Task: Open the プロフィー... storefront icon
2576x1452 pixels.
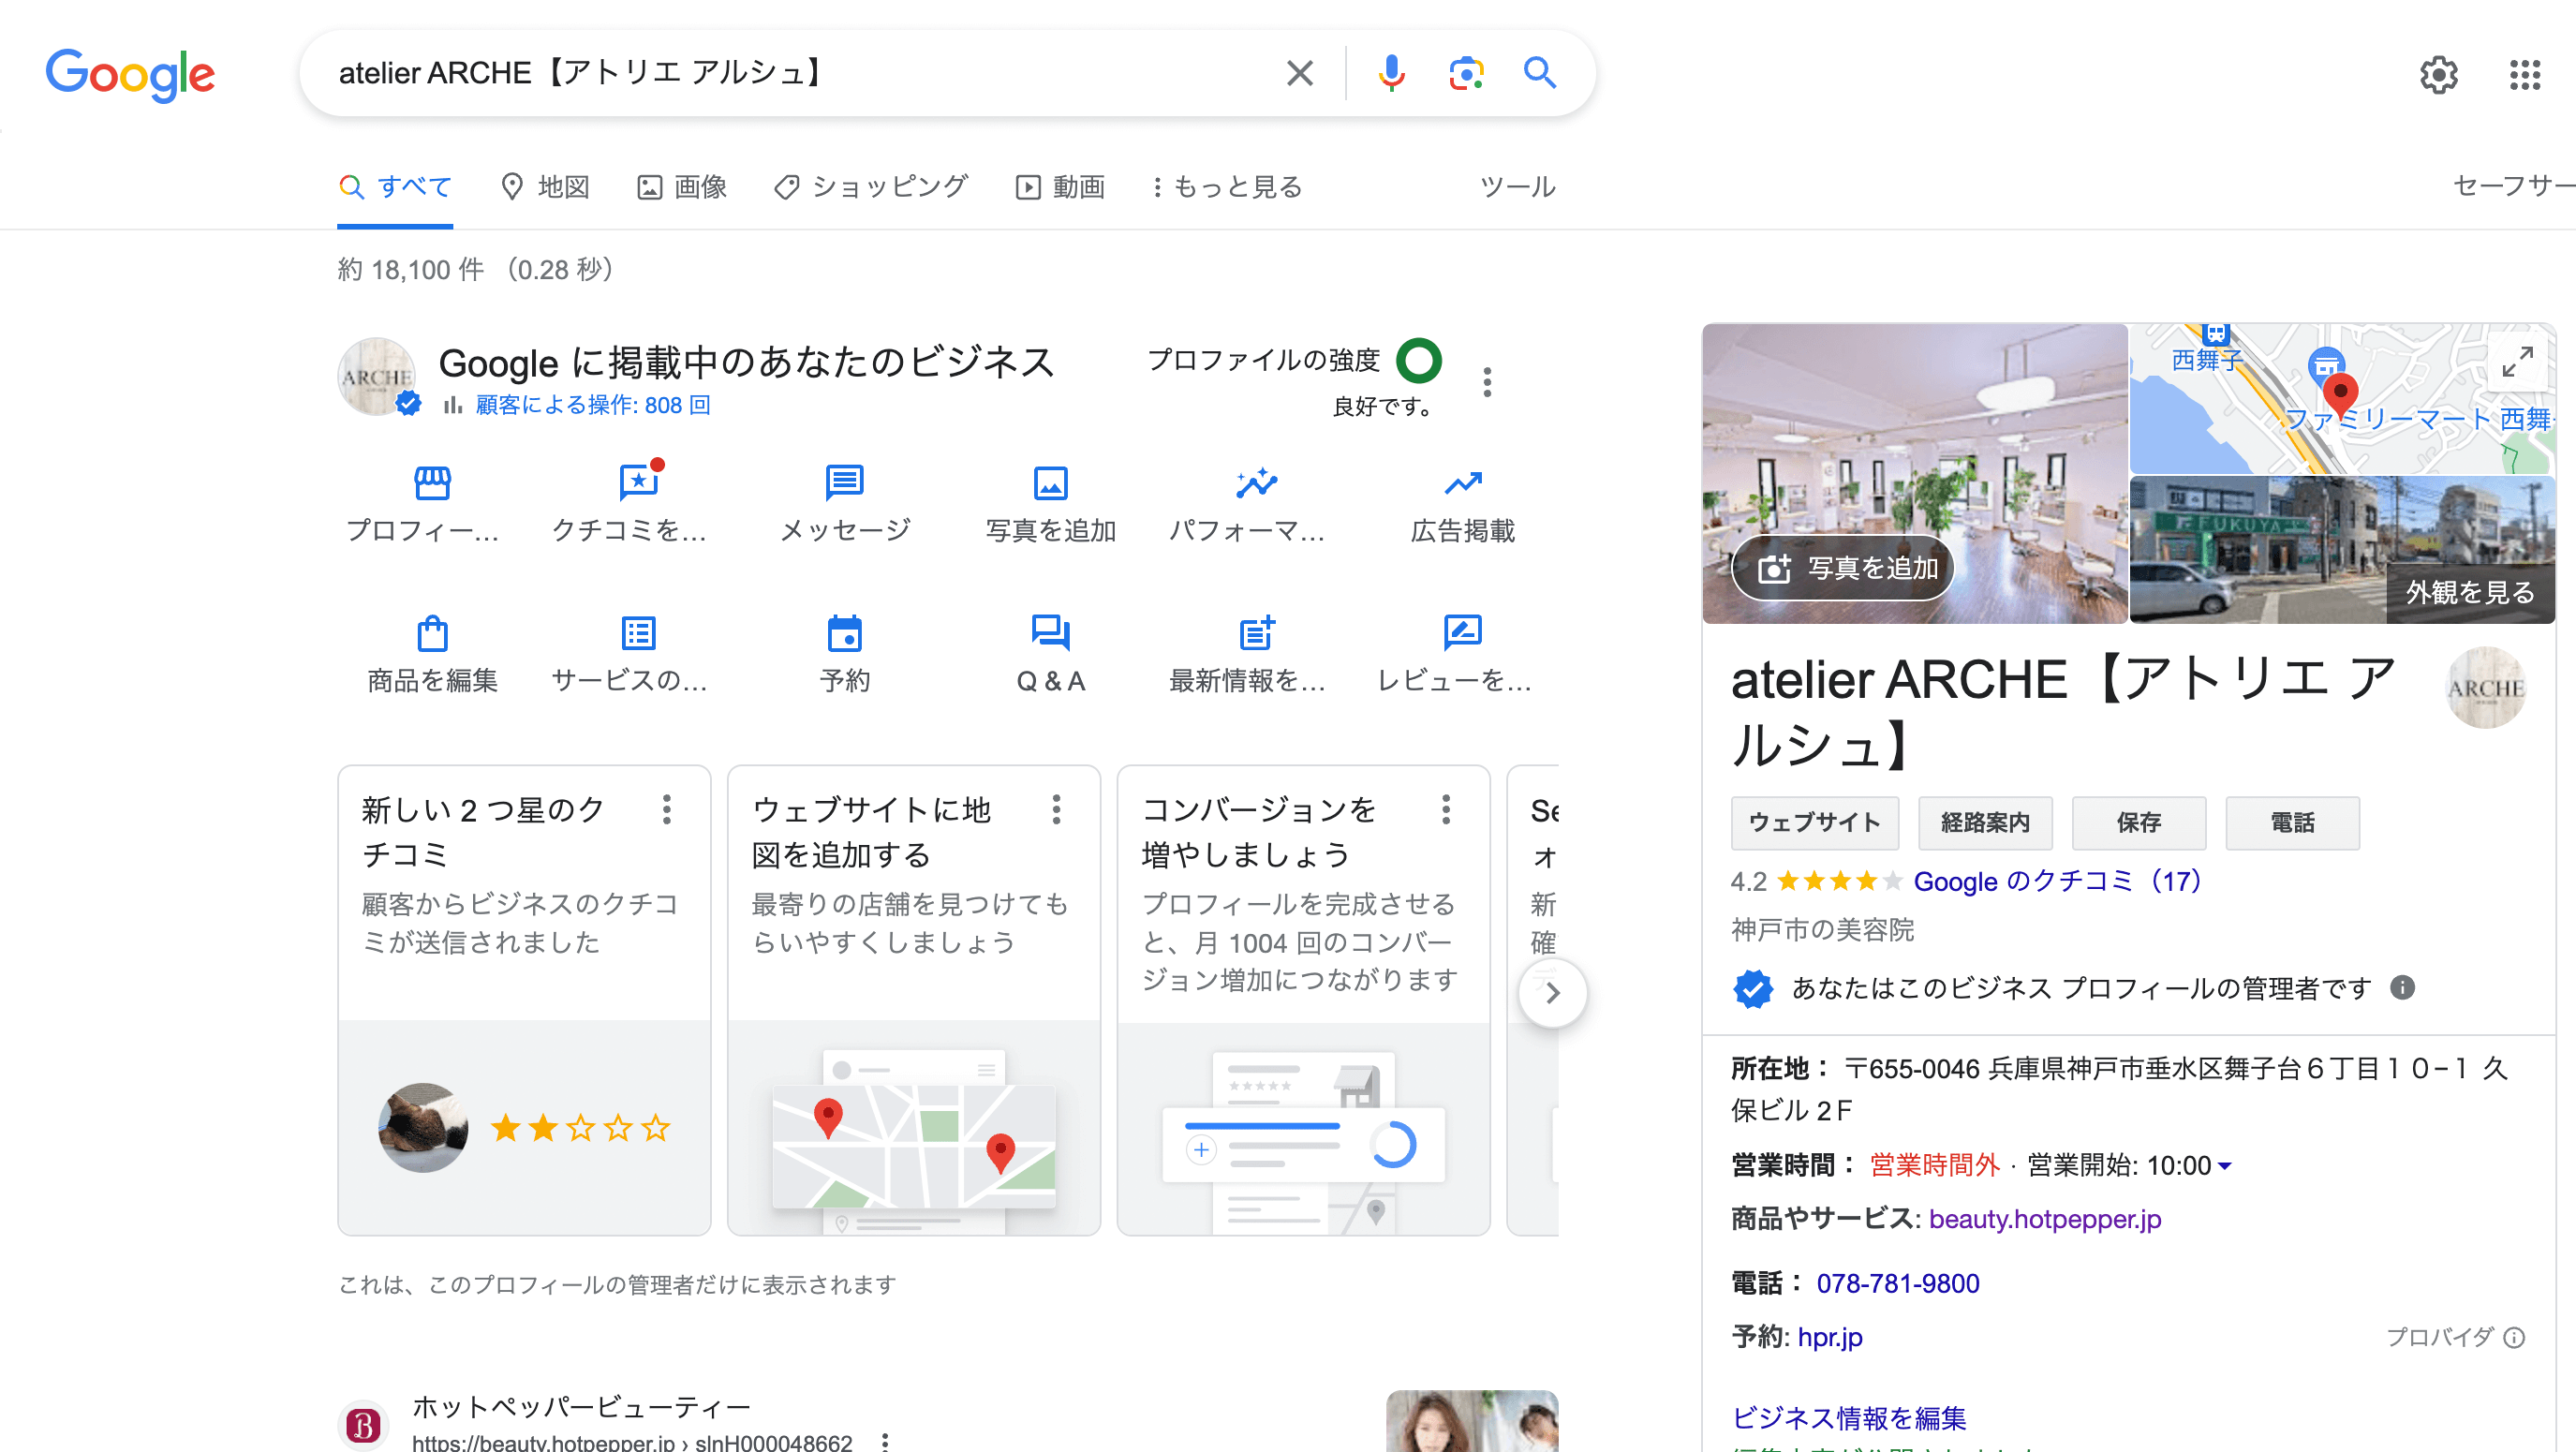Action: click(432, 483)
